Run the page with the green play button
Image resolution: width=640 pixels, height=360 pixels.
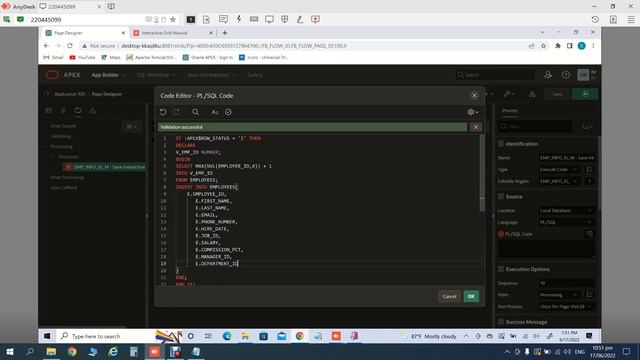pyautogui.click(x=585, y=94)
